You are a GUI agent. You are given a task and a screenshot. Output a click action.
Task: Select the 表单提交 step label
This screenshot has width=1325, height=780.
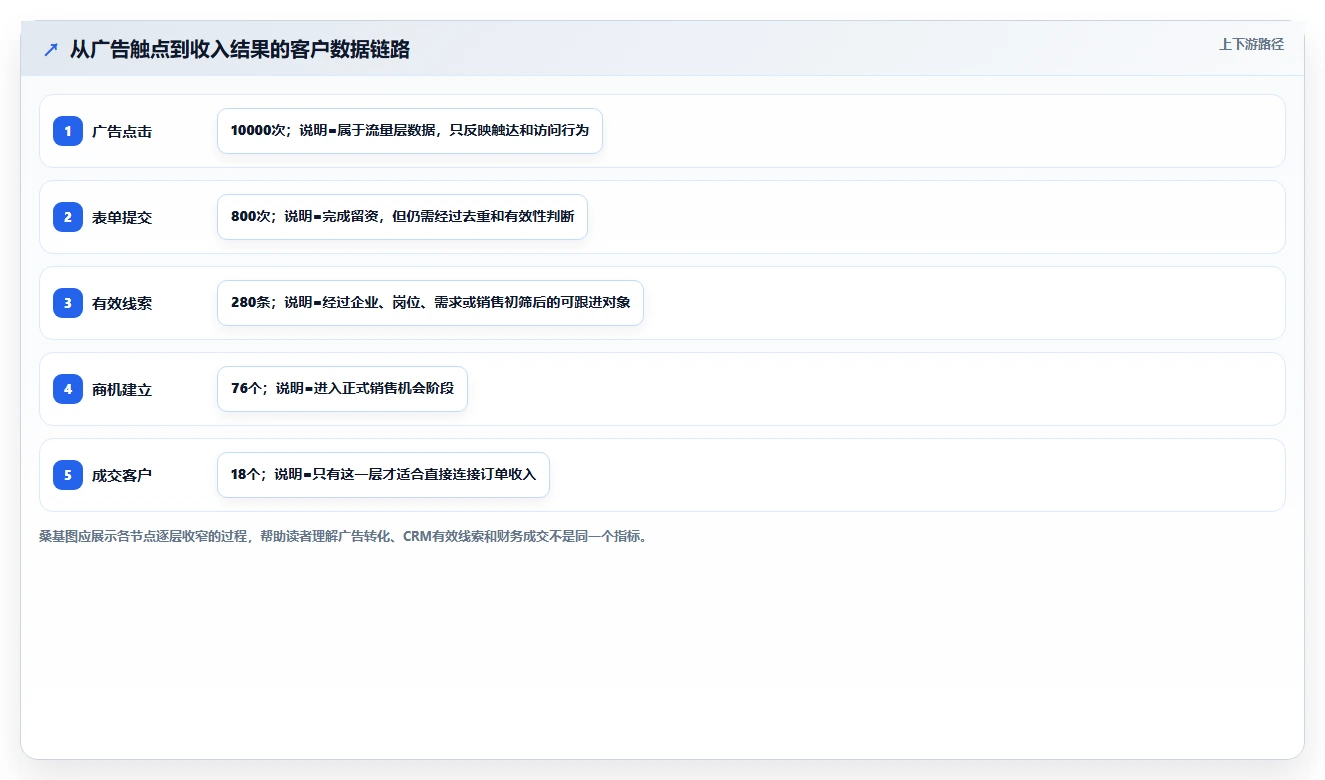click(x=122, y=217)
